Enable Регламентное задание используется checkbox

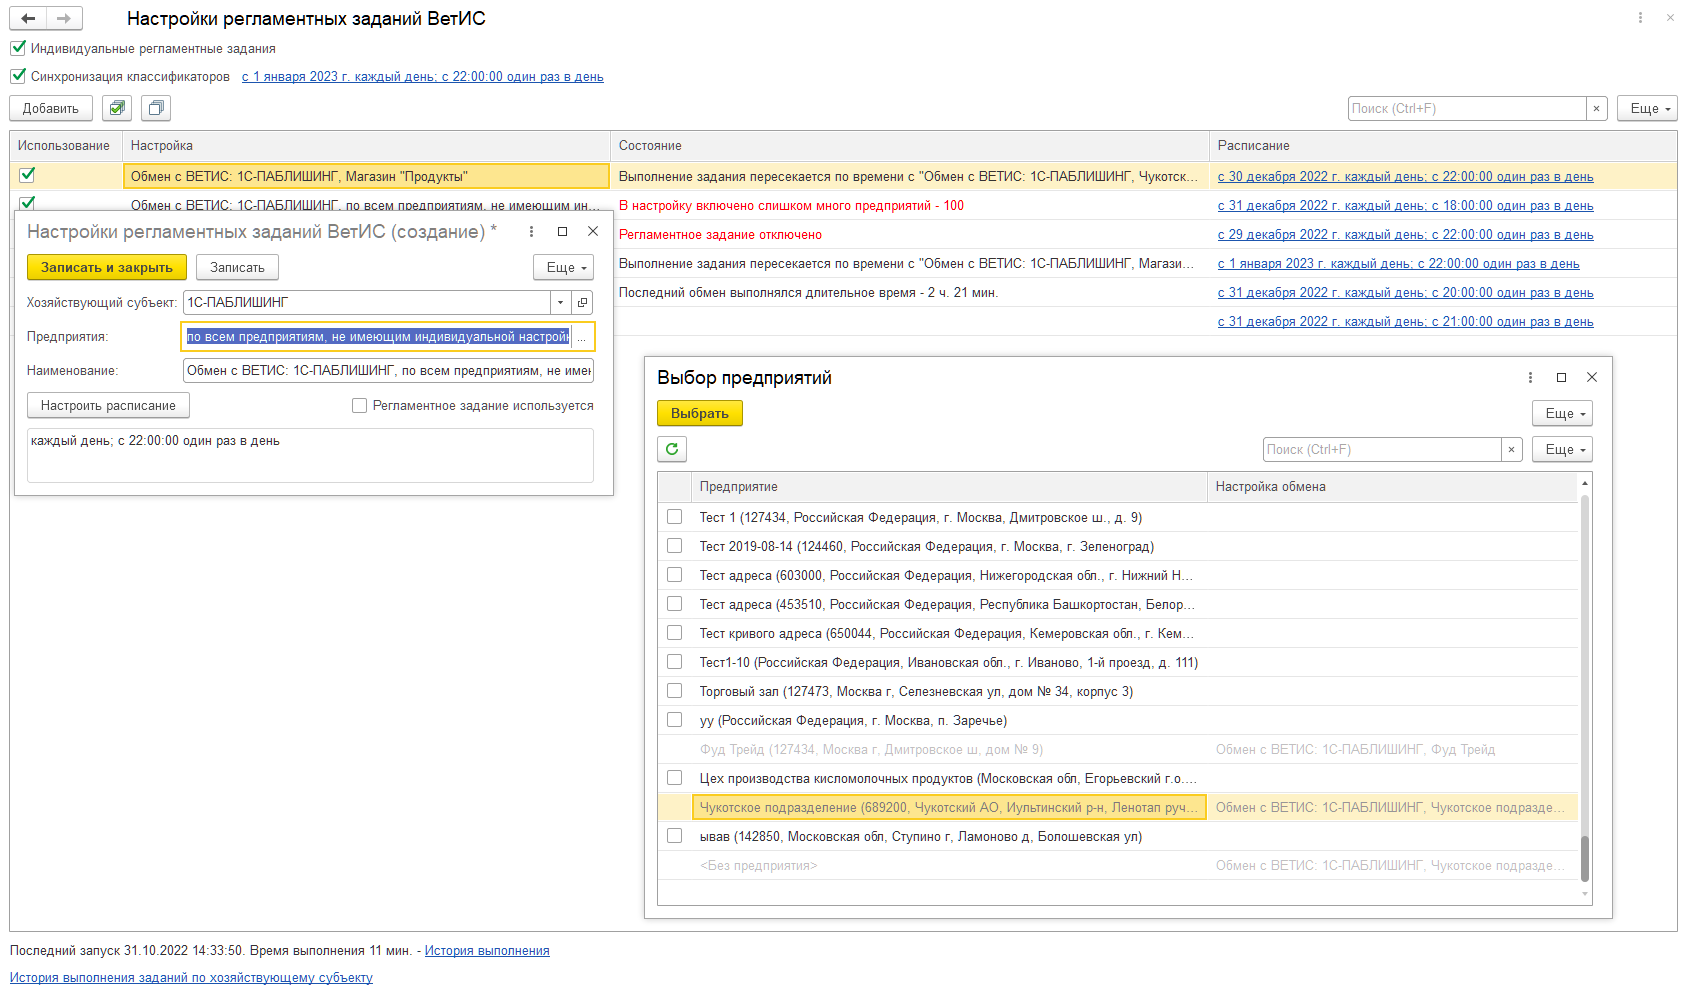click(360, 406)
